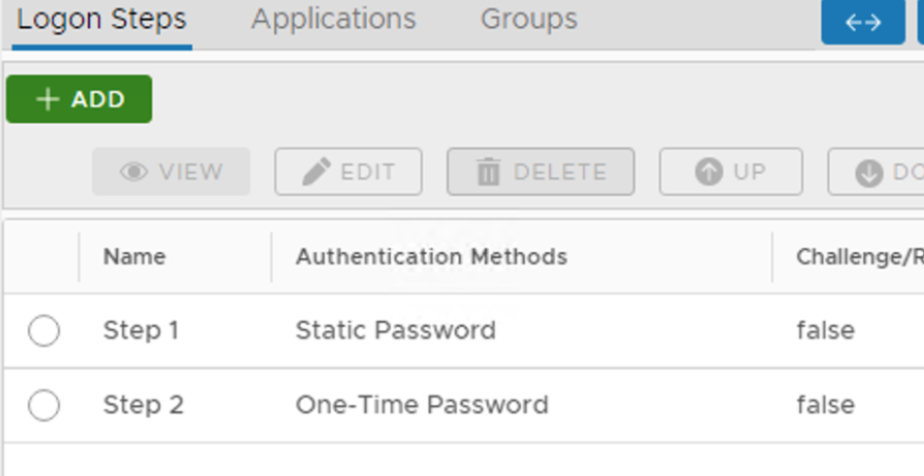Select the Step 2 radio button
The width and height of the screenshot is (924, 476).
(44, 405)
